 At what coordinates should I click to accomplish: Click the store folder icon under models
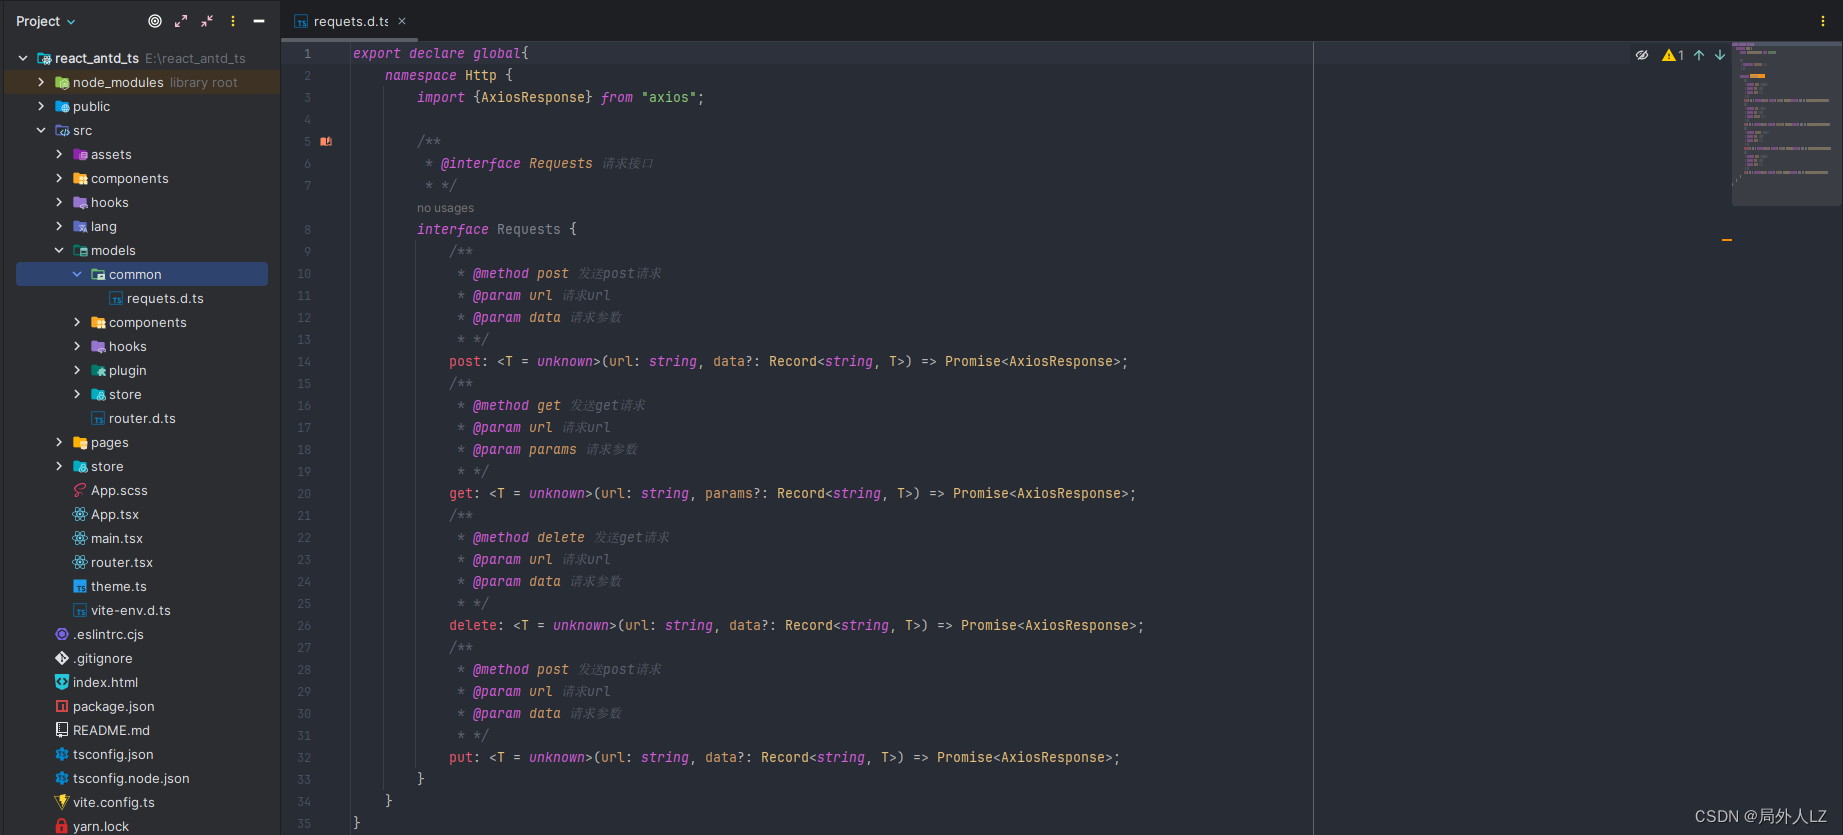[x=98, y=394]
